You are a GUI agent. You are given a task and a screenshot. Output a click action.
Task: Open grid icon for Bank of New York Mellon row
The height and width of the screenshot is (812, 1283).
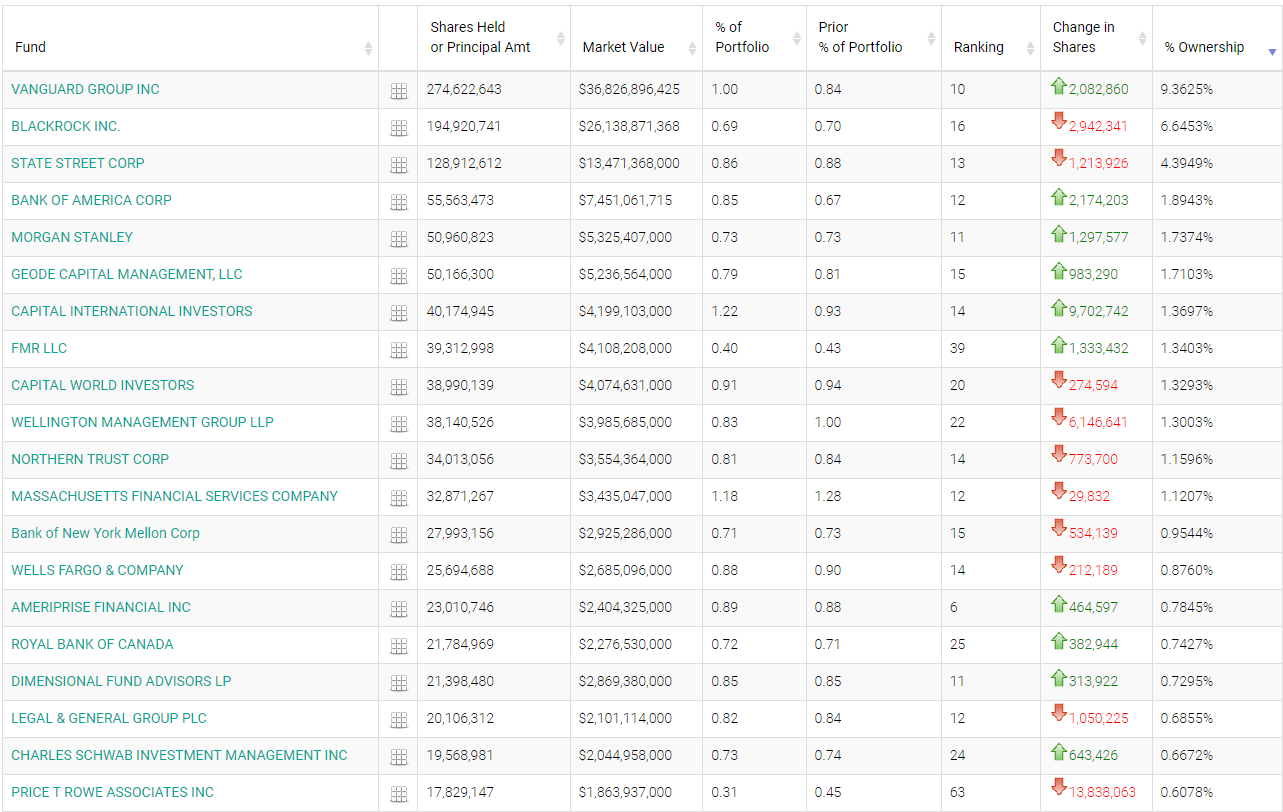pos(399,535)
